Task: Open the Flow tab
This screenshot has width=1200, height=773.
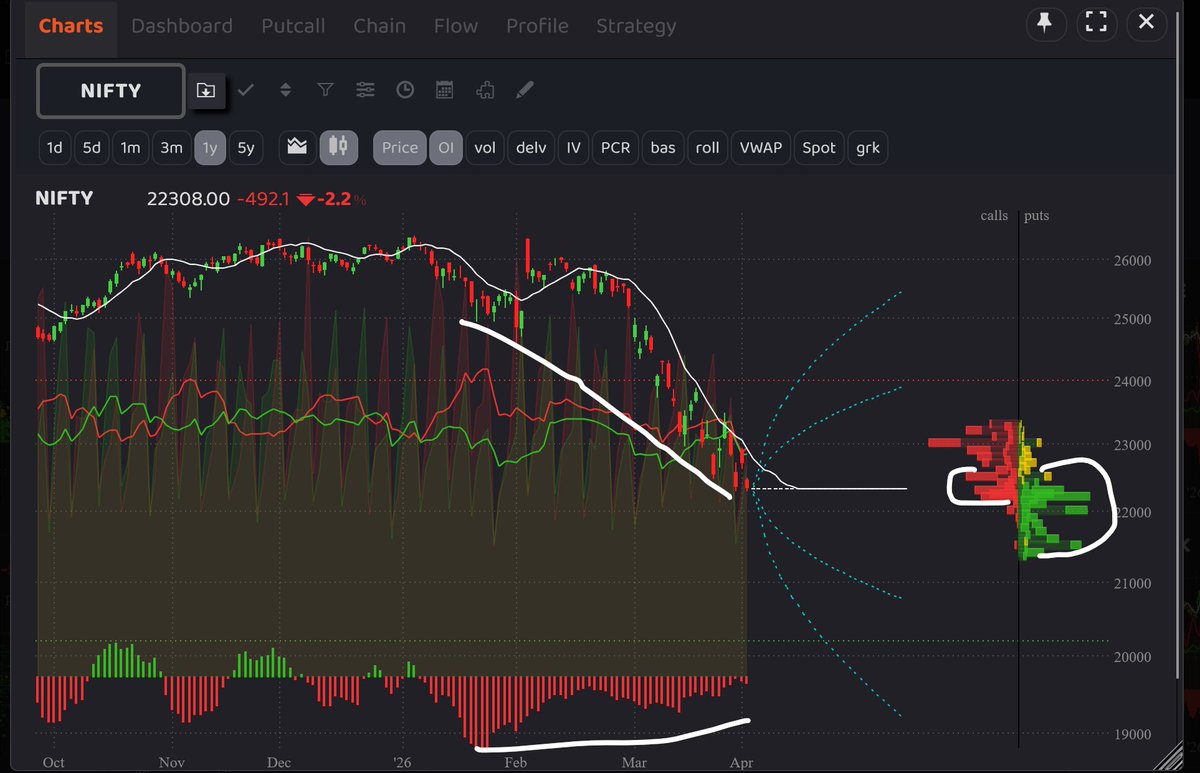Action: (x=456, y=26)
